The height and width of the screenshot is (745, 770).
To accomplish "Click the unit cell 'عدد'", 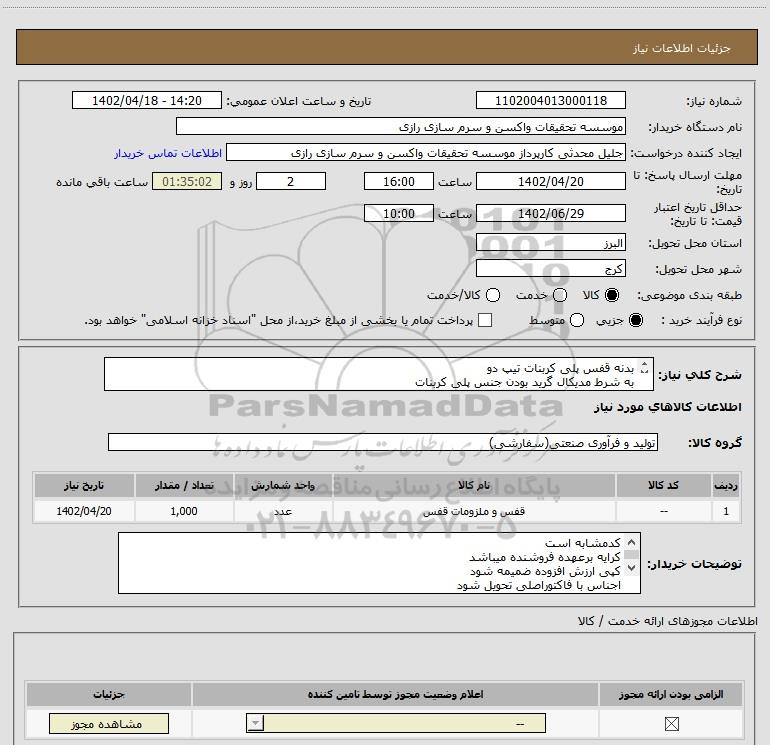I will coord(283,511).
